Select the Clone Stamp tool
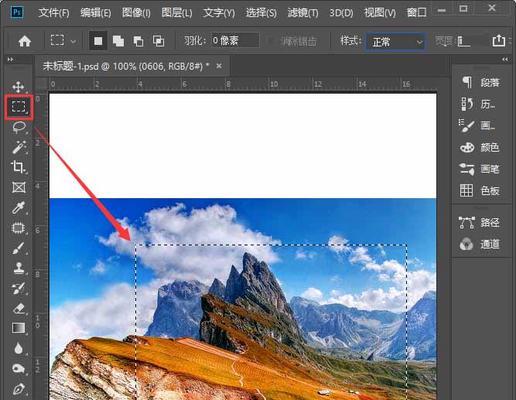516x400 pixels. pyautogui.click(x=18, y=268)
